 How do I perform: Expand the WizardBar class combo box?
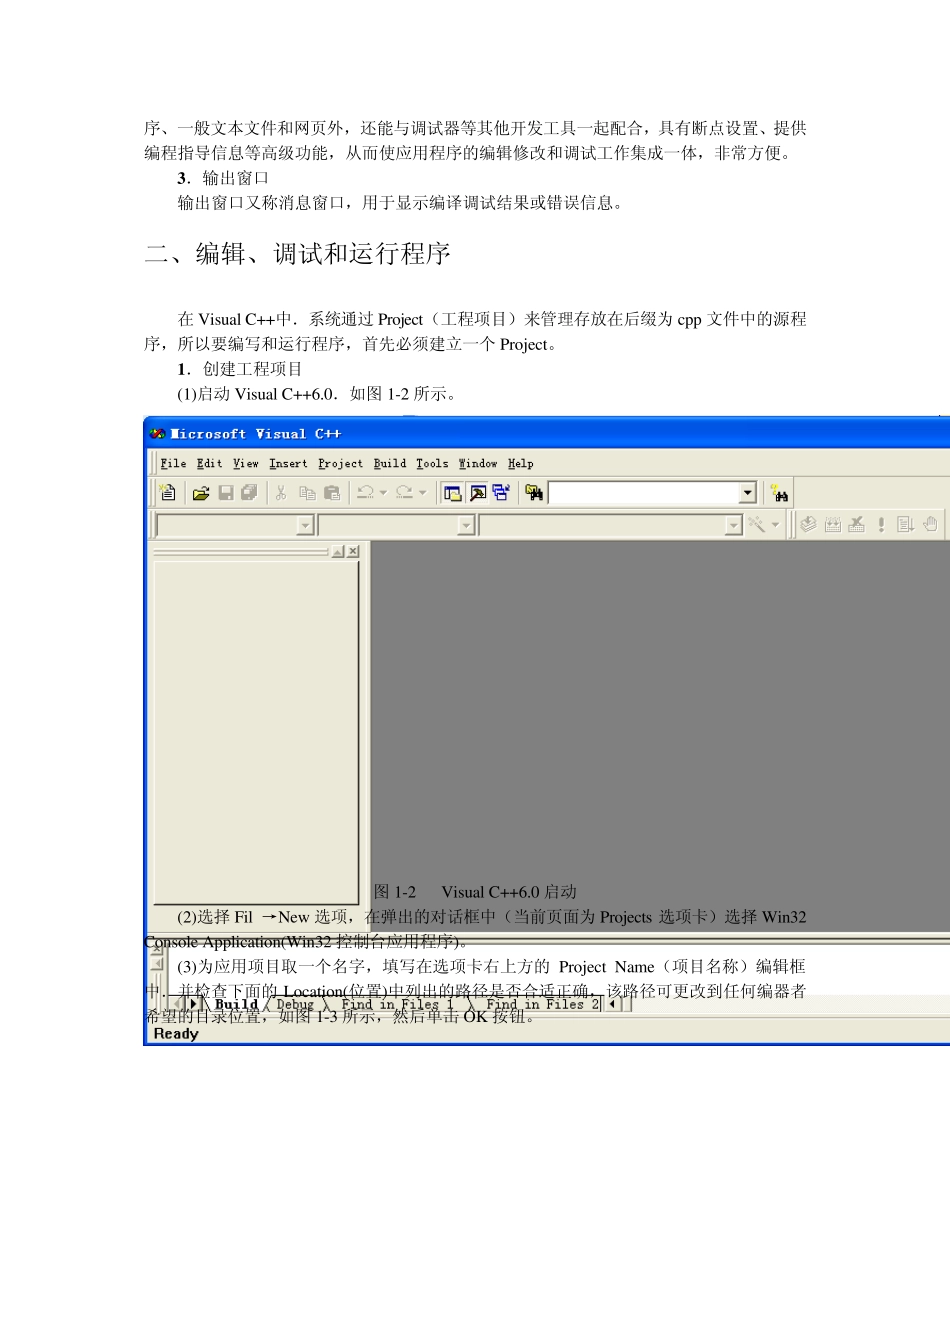(306, 525)
